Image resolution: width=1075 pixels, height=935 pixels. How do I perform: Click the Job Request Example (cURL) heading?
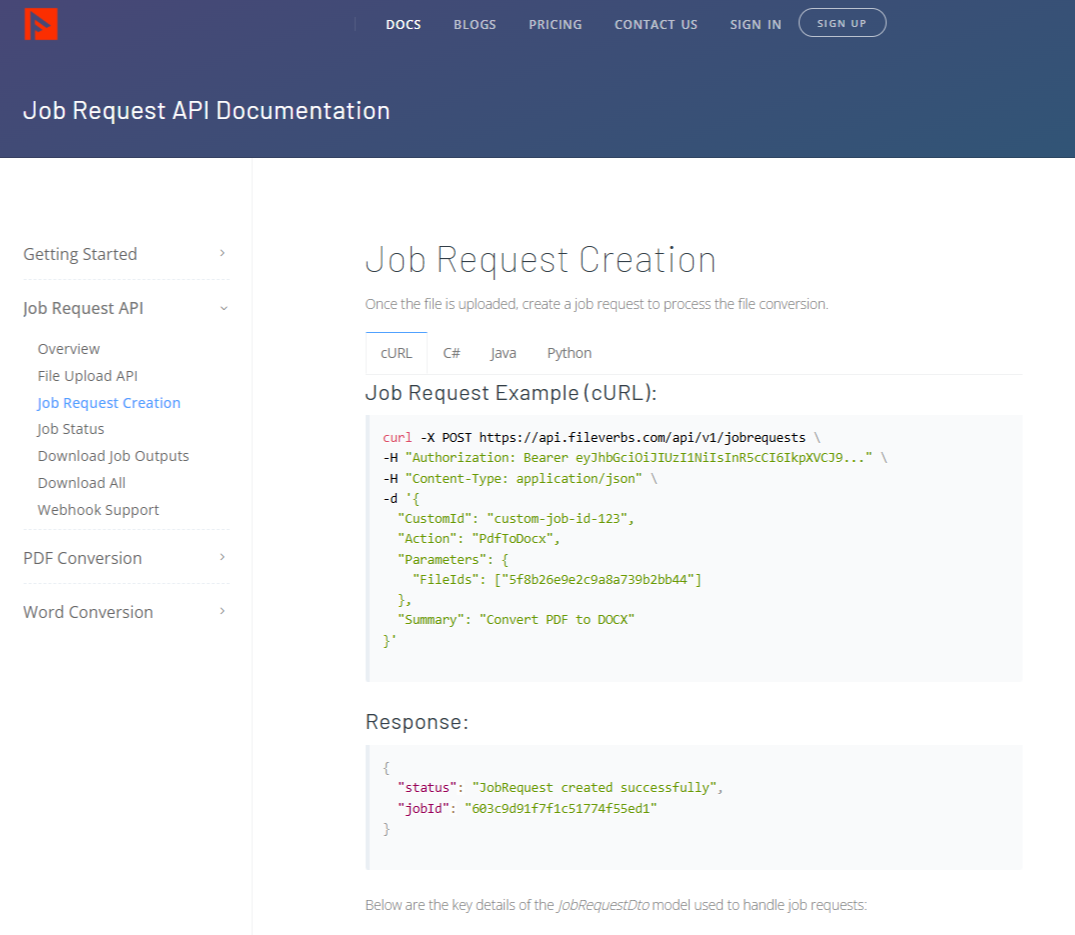pos(511,393)
